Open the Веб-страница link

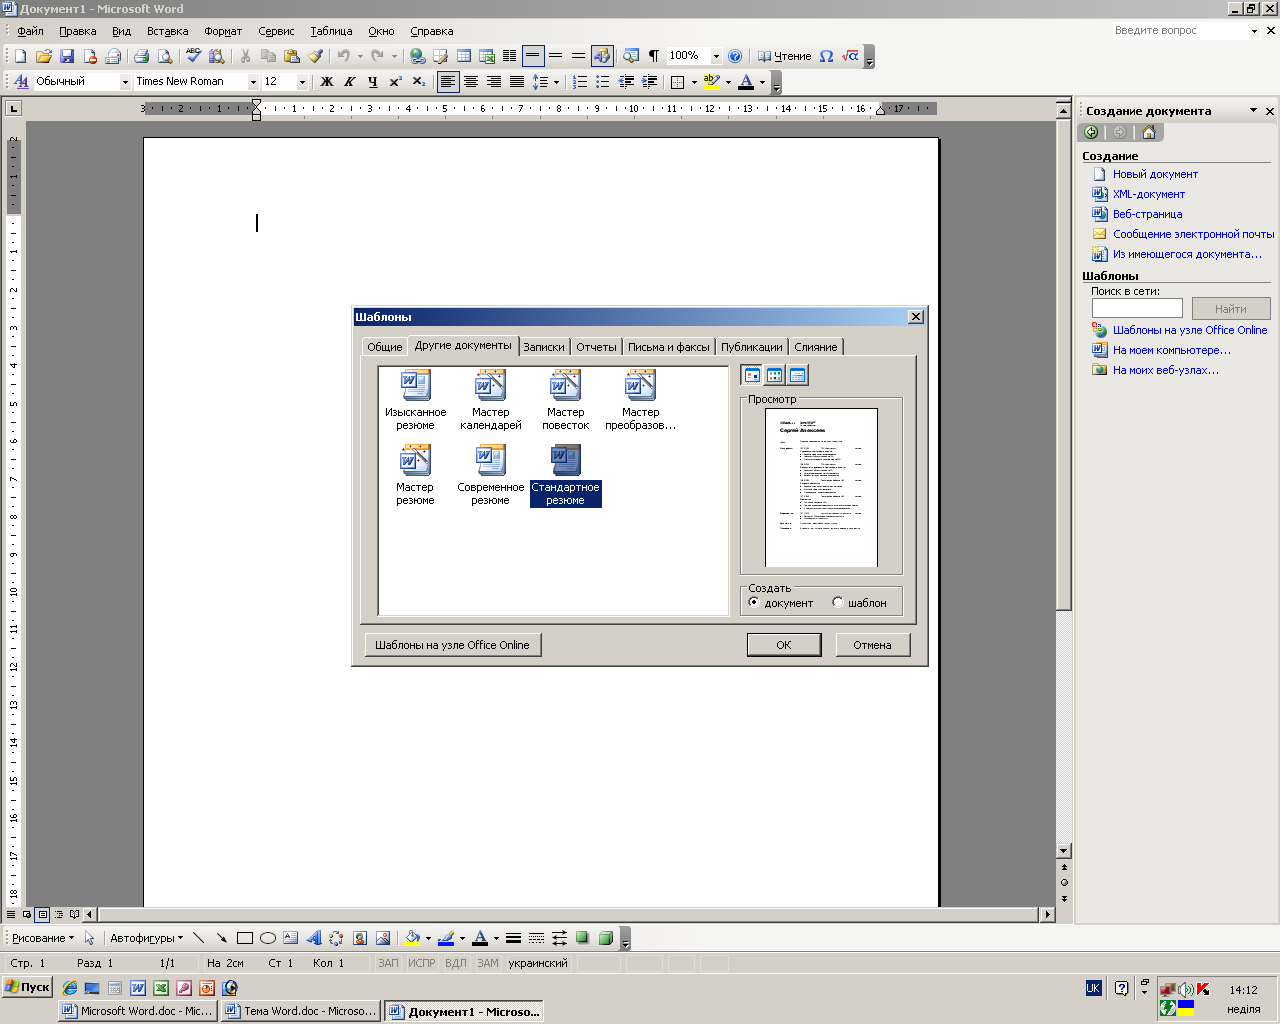(1147, 214)
